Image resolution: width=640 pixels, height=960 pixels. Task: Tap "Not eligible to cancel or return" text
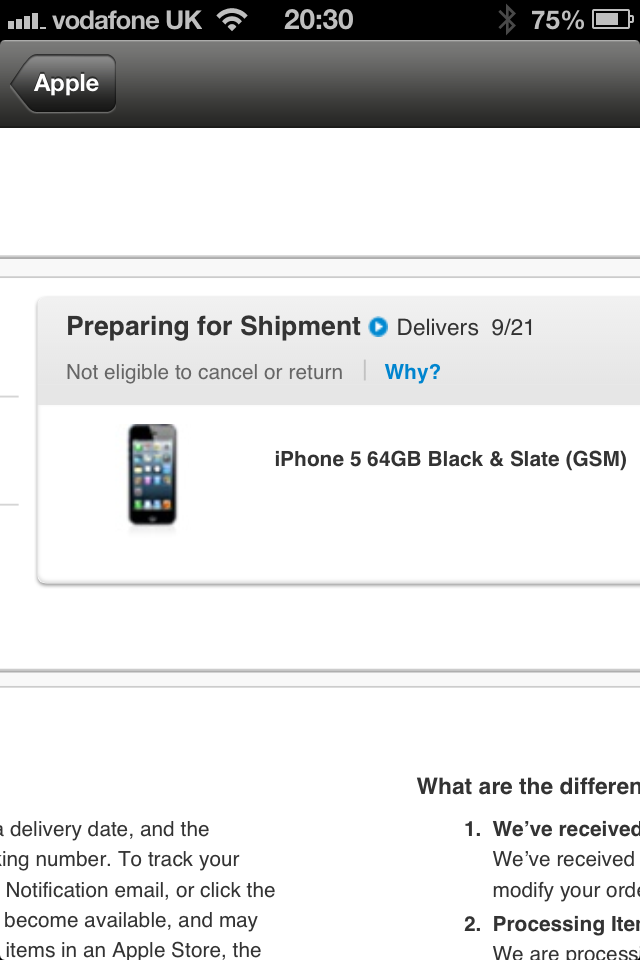[204, 372]
